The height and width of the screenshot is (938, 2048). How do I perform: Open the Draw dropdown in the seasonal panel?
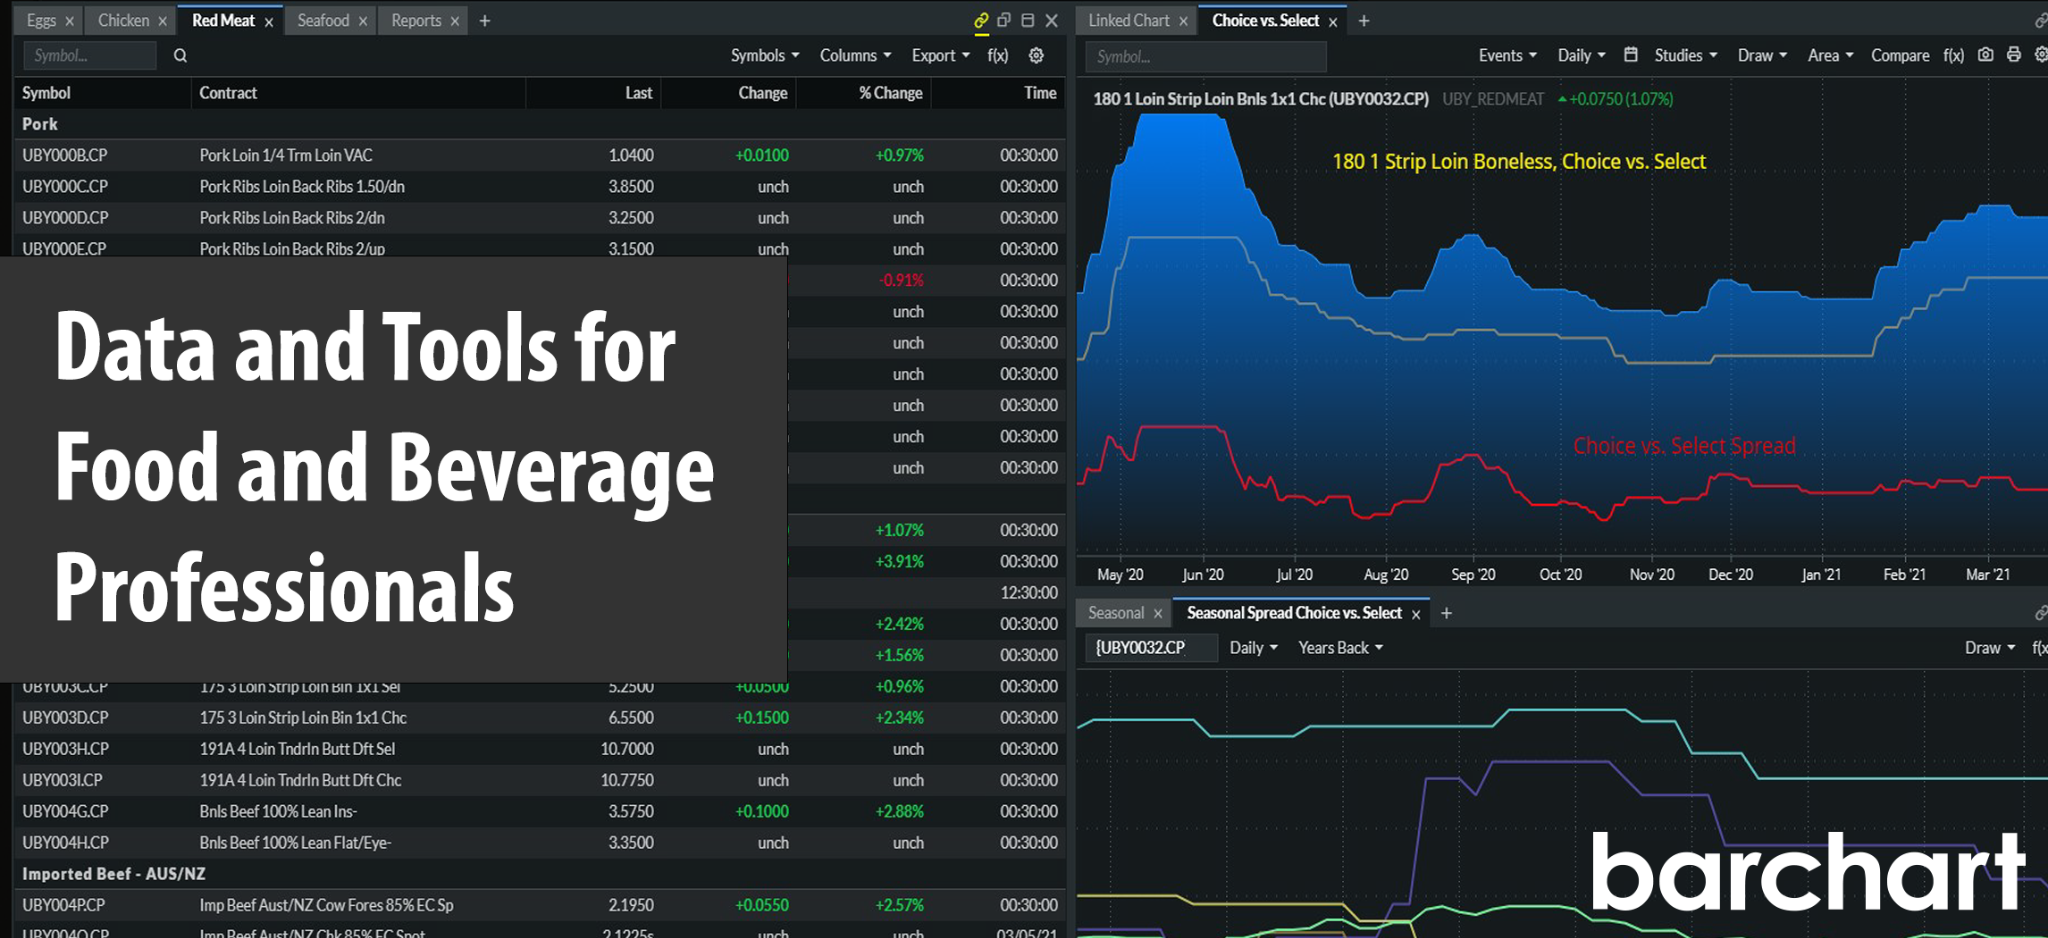click(x=1990, y=648)
